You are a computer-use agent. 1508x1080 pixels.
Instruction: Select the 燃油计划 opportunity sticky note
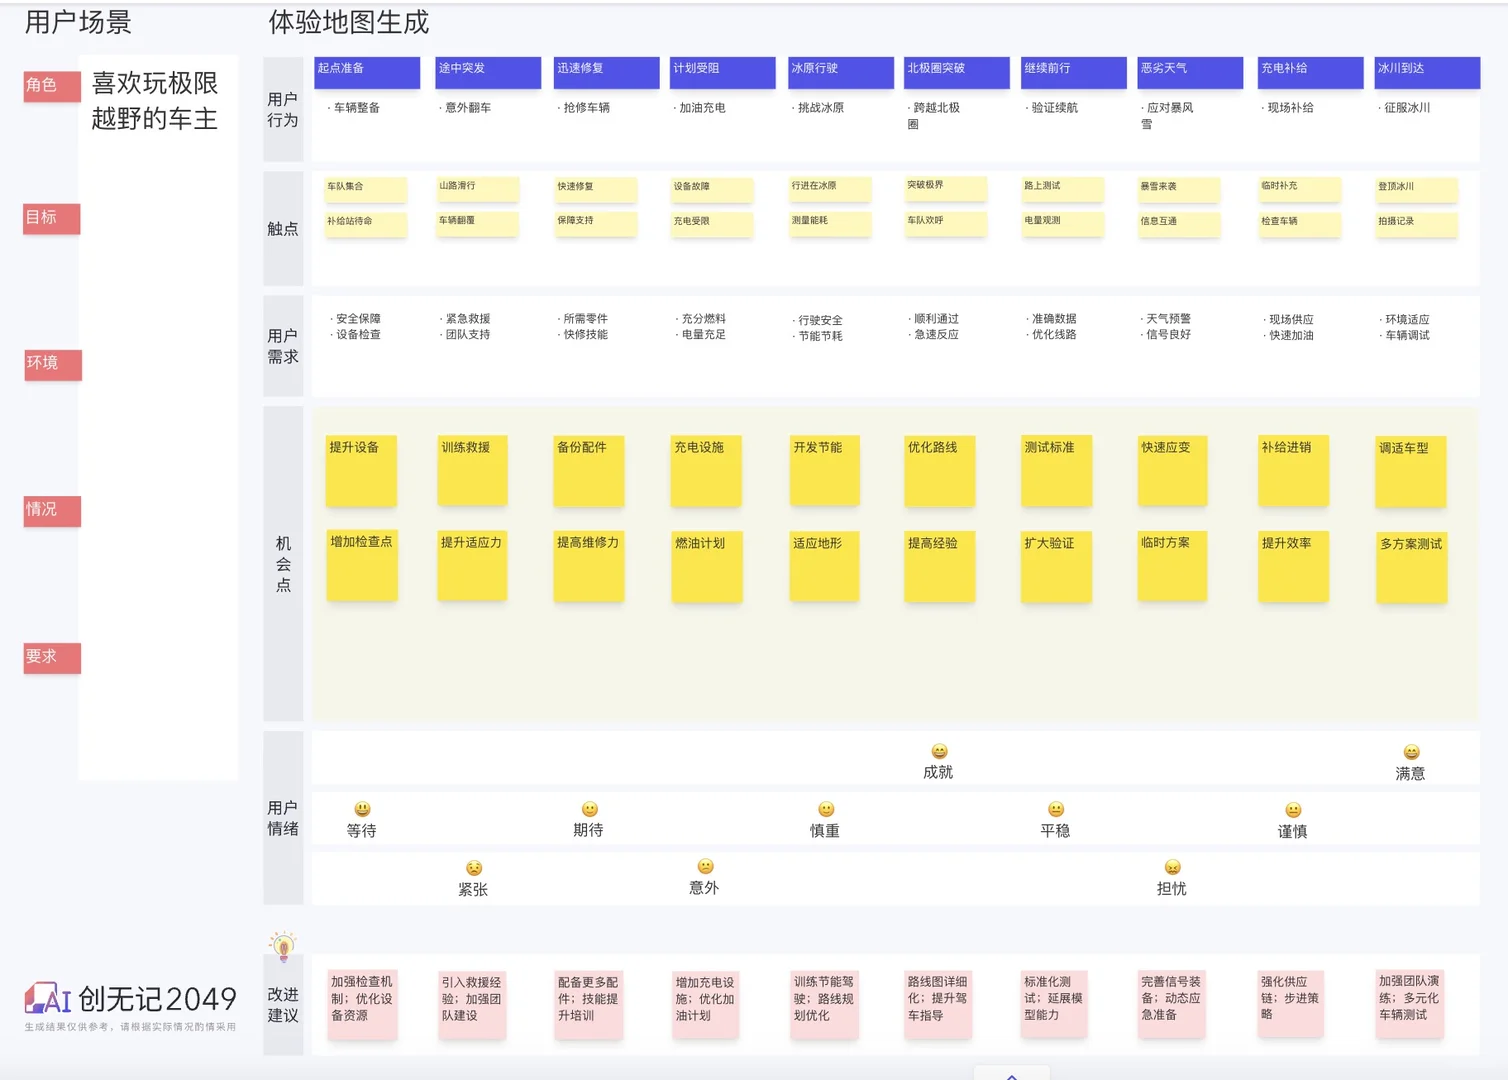[x=707, y=566]
